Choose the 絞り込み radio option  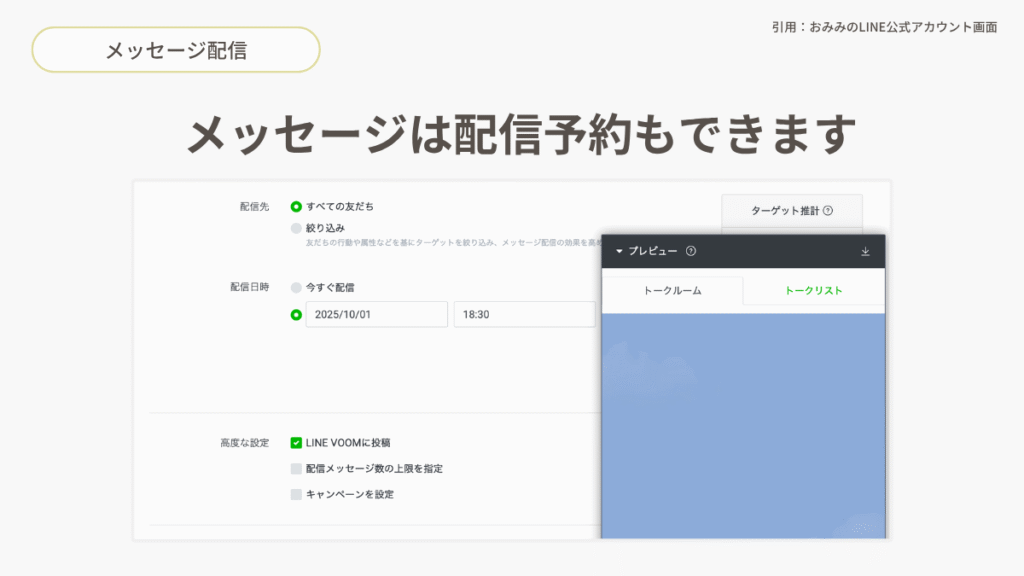click(296, 228)
